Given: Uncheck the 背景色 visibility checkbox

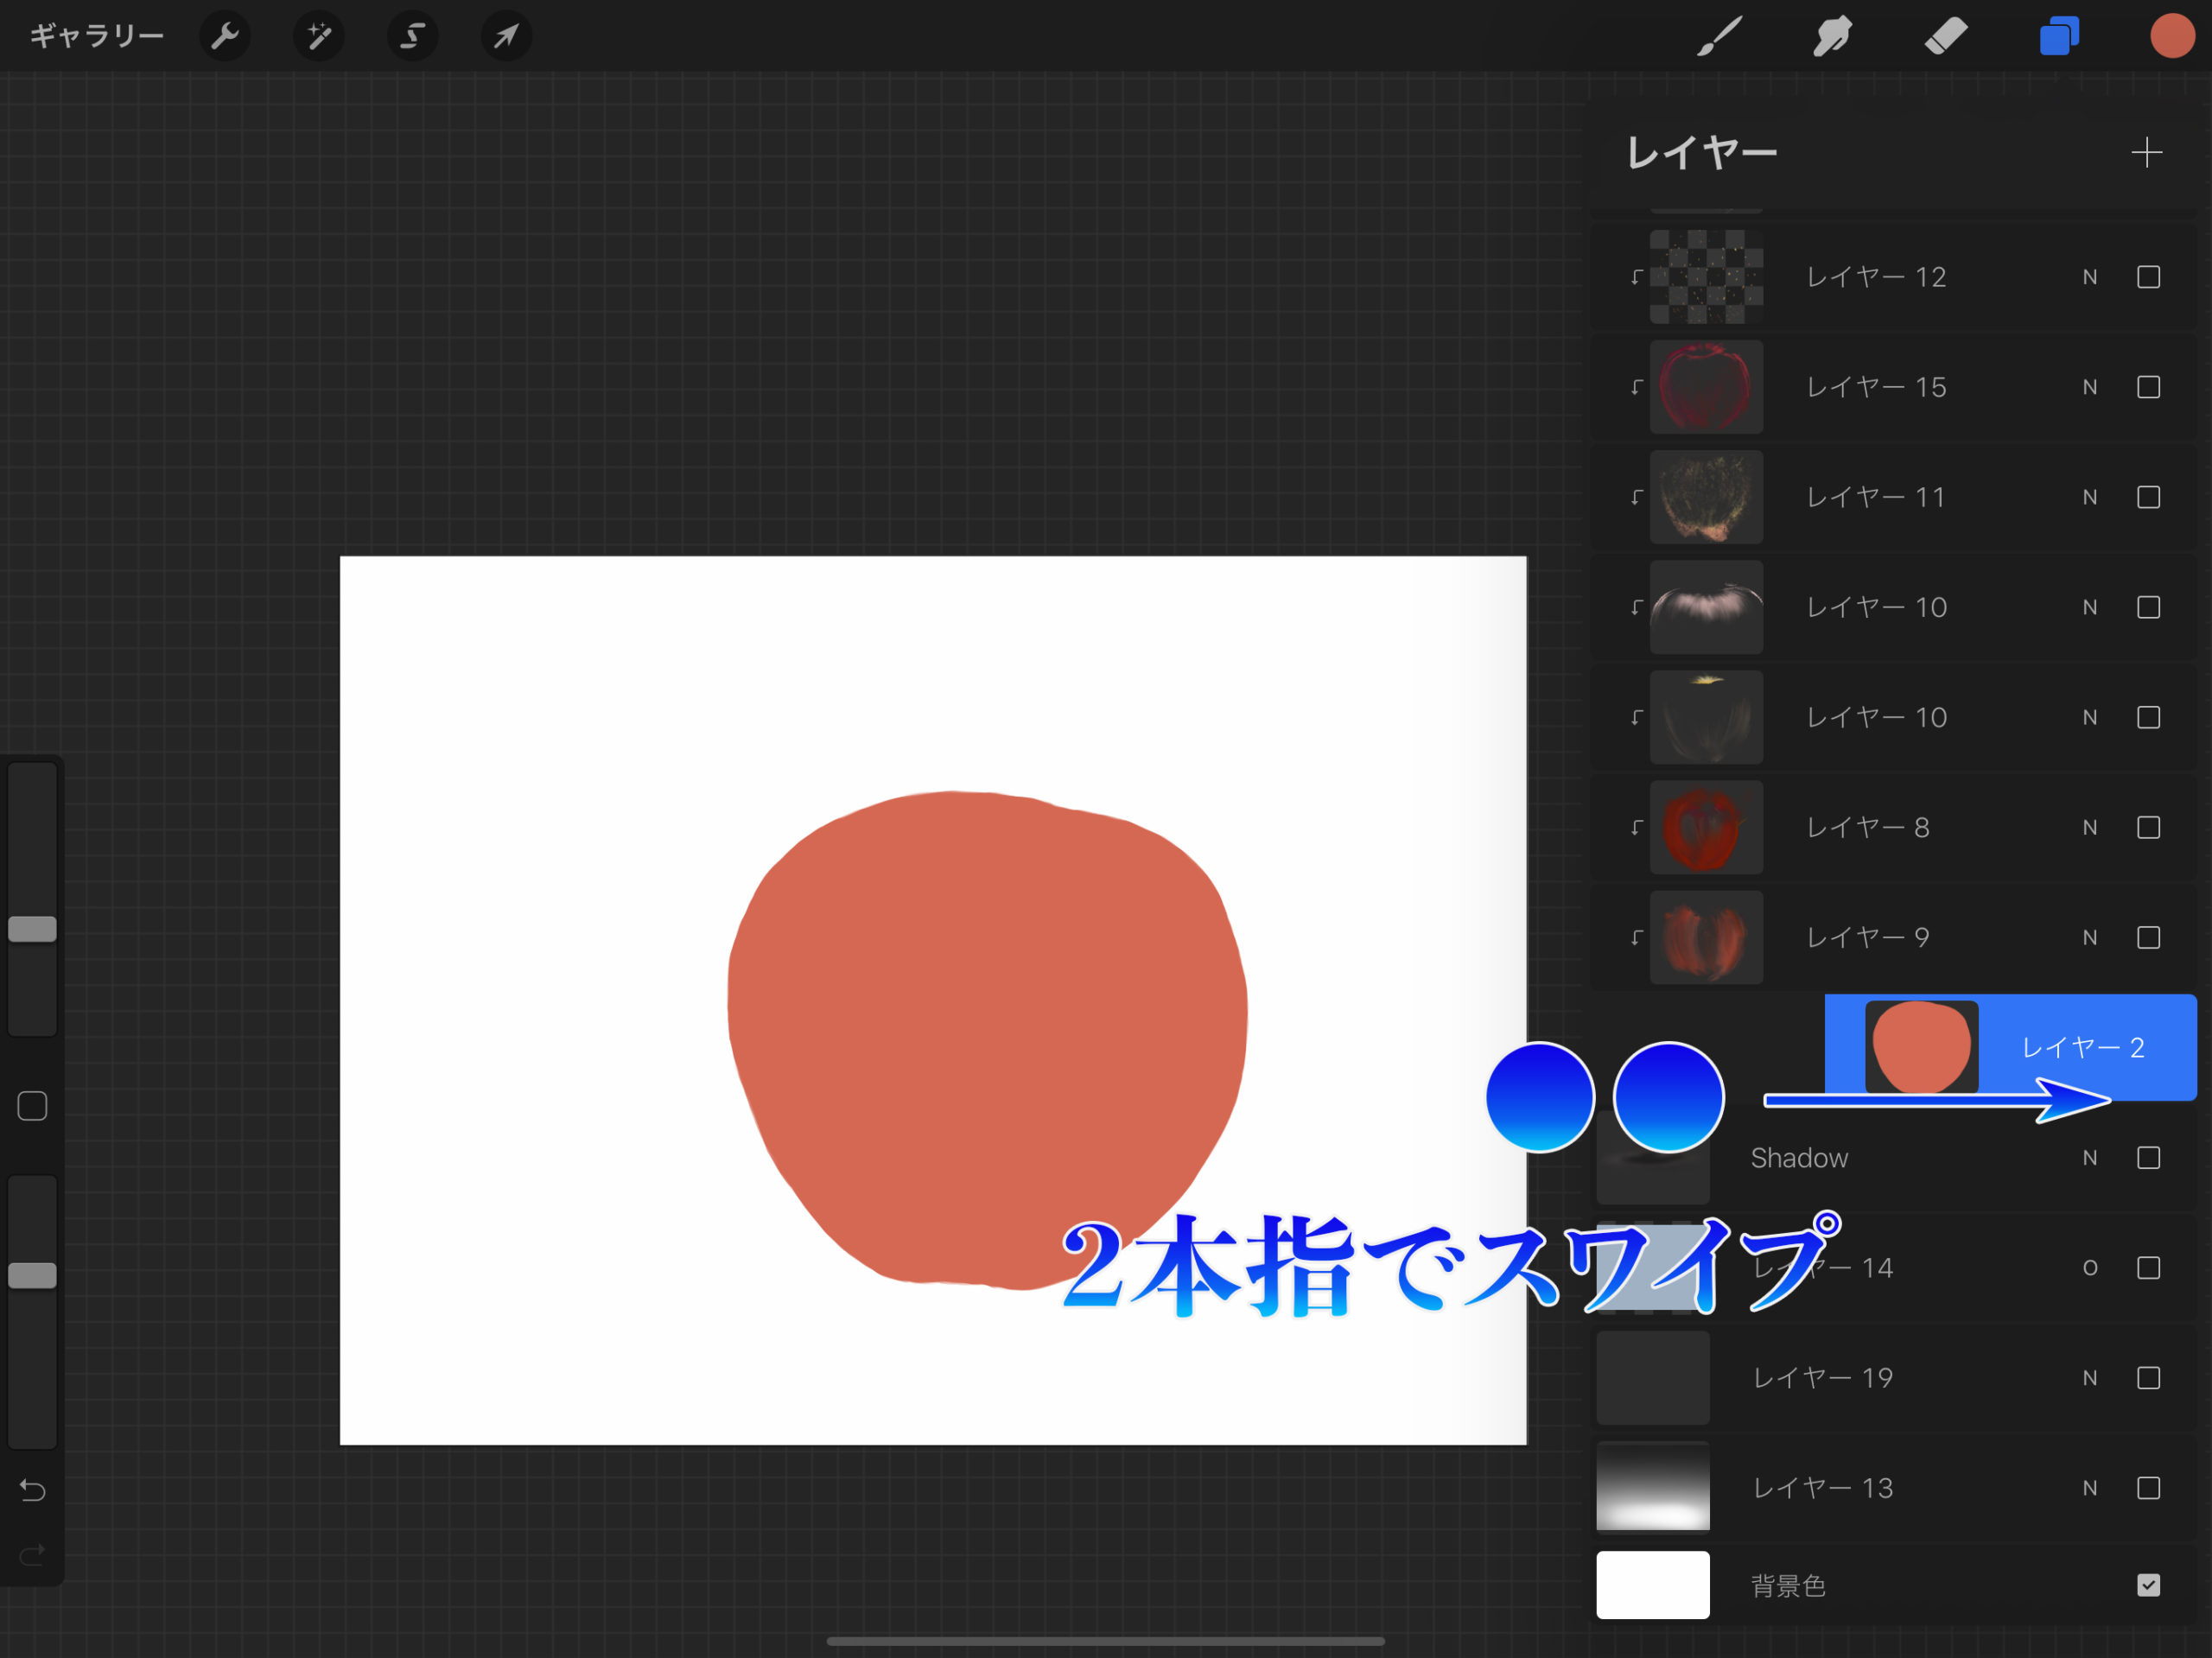Looking at the screenshot, I should click(2148, 1585).
